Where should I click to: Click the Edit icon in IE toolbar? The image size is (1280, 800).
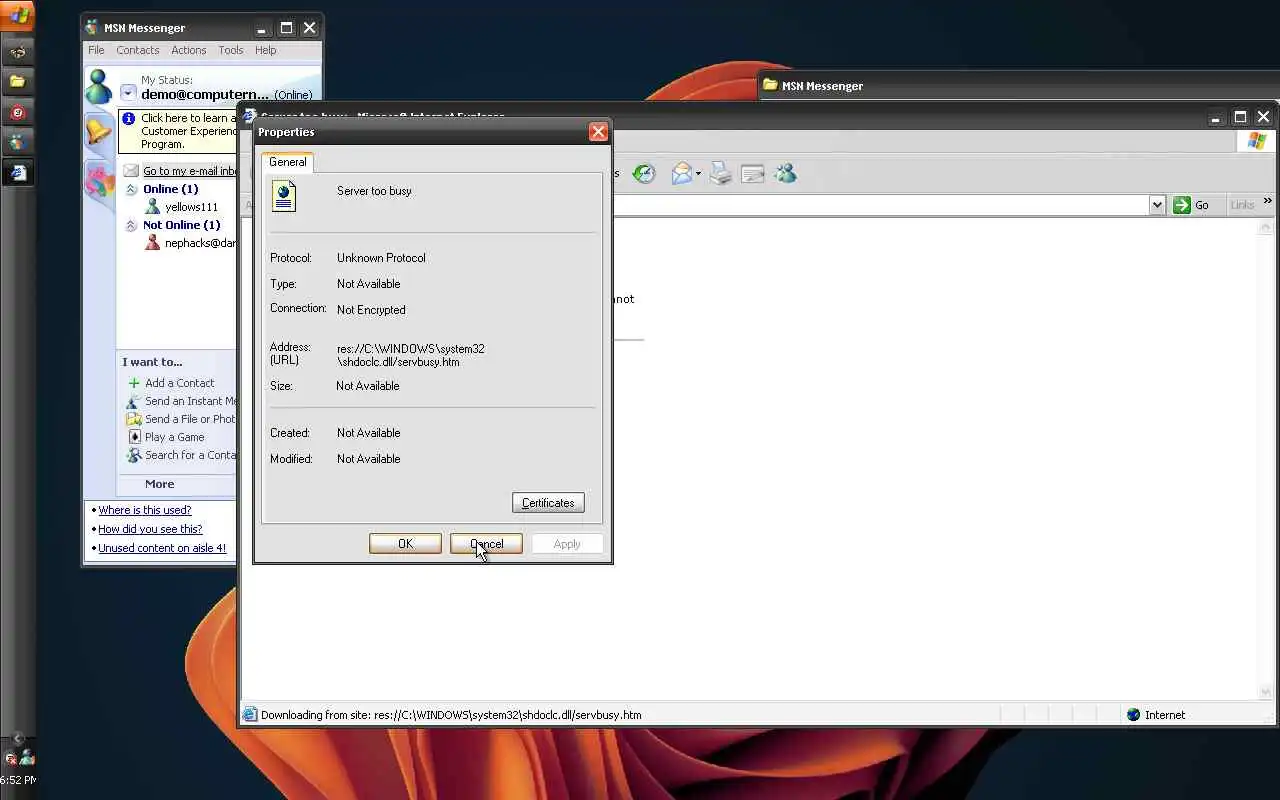click(x=753, y=174)
